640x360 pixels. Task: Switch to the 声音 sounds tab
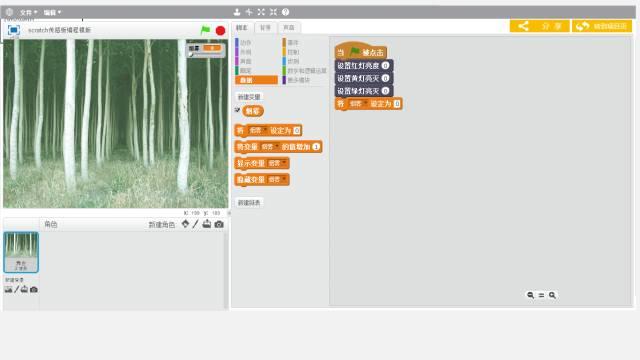click(289, 27)
